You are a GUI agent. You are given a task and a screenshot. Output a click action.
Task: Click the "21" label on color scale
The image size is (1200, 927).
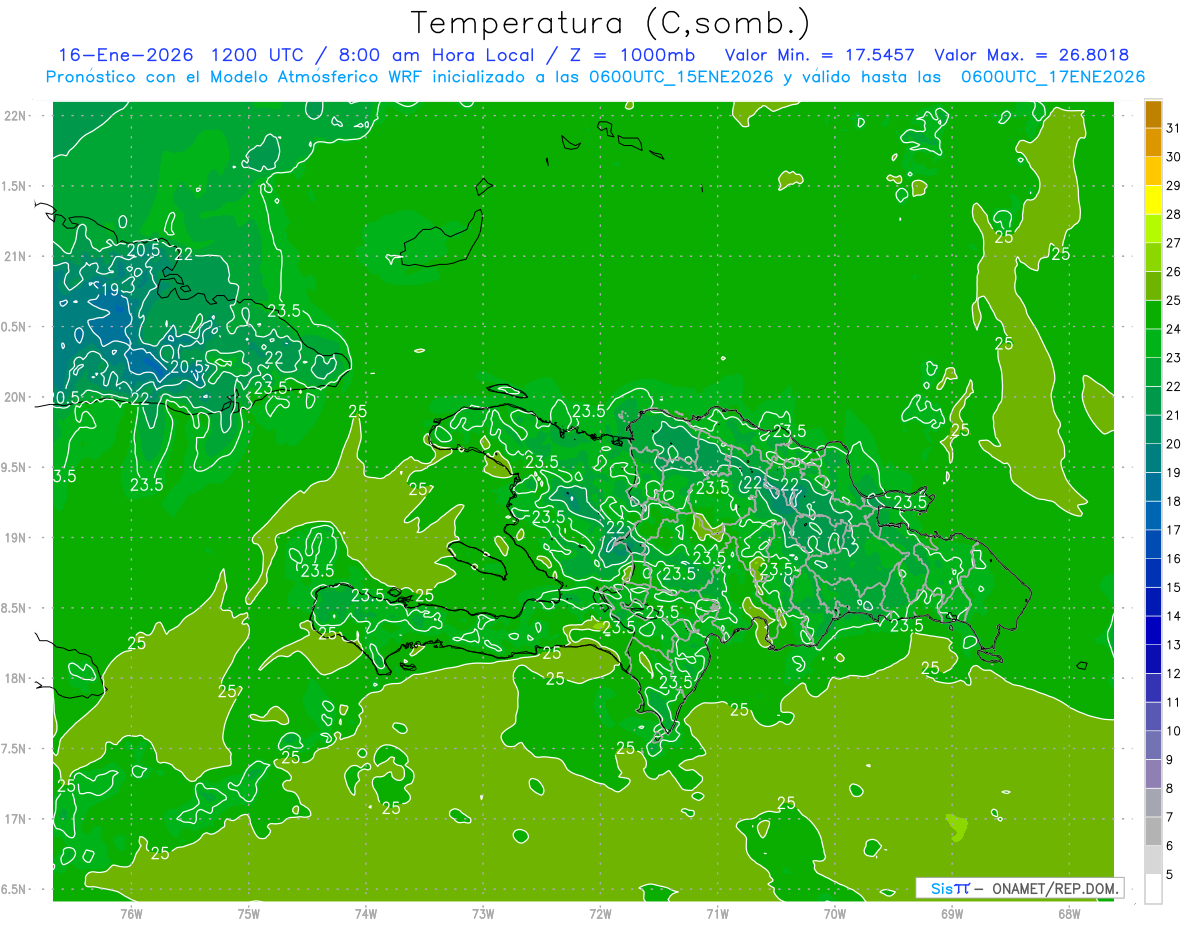point(1174,416)
